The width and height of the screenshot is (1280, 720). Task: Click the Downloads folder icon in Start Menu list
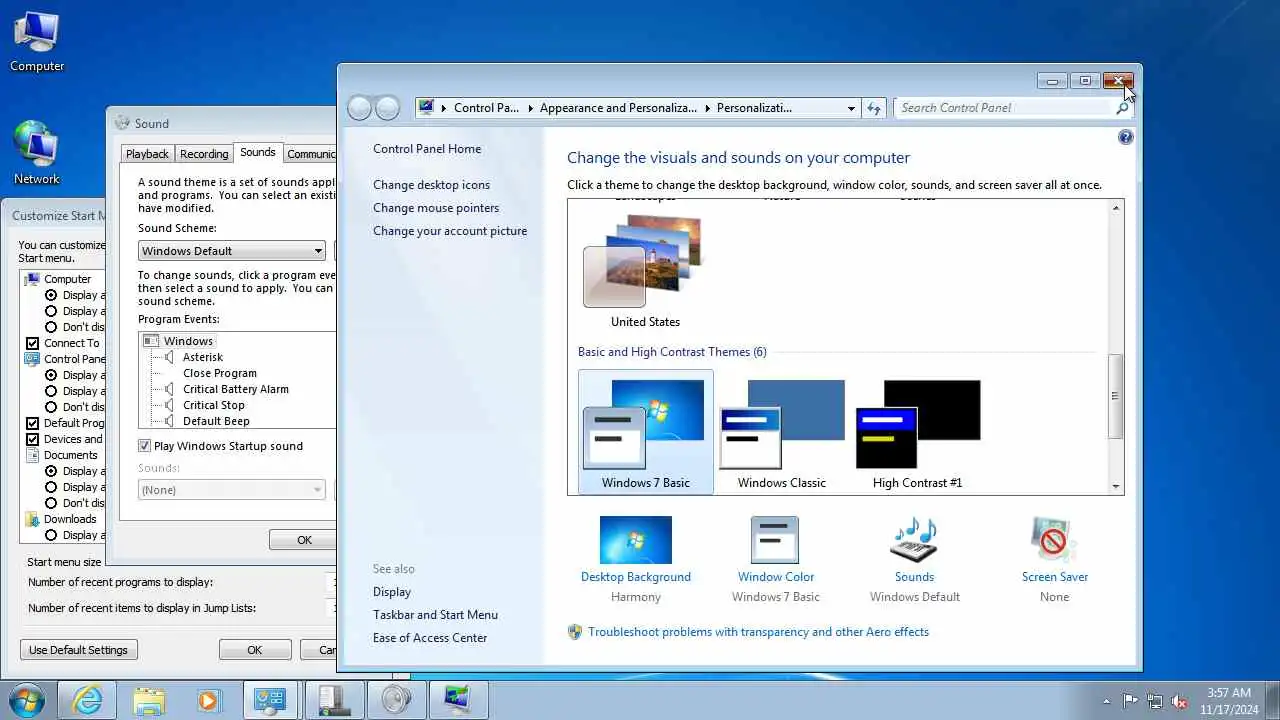[x=32, y=519]
